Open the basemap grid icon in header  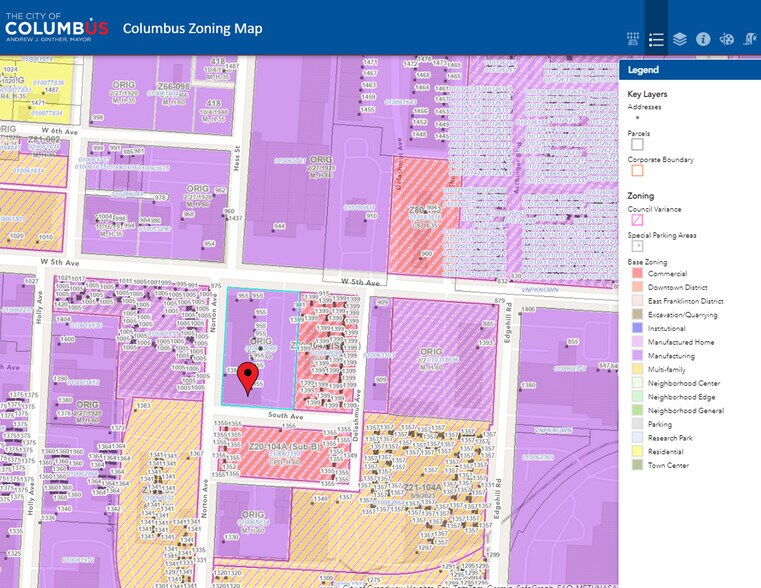(x=632, y=40)
